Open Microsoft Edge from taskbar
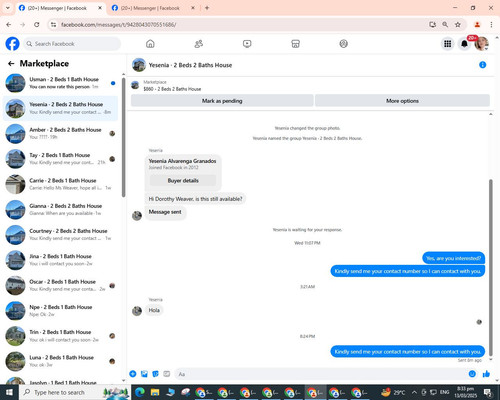Screen dimensions: 500x400 pyautogui.click(x=140, y=392)
